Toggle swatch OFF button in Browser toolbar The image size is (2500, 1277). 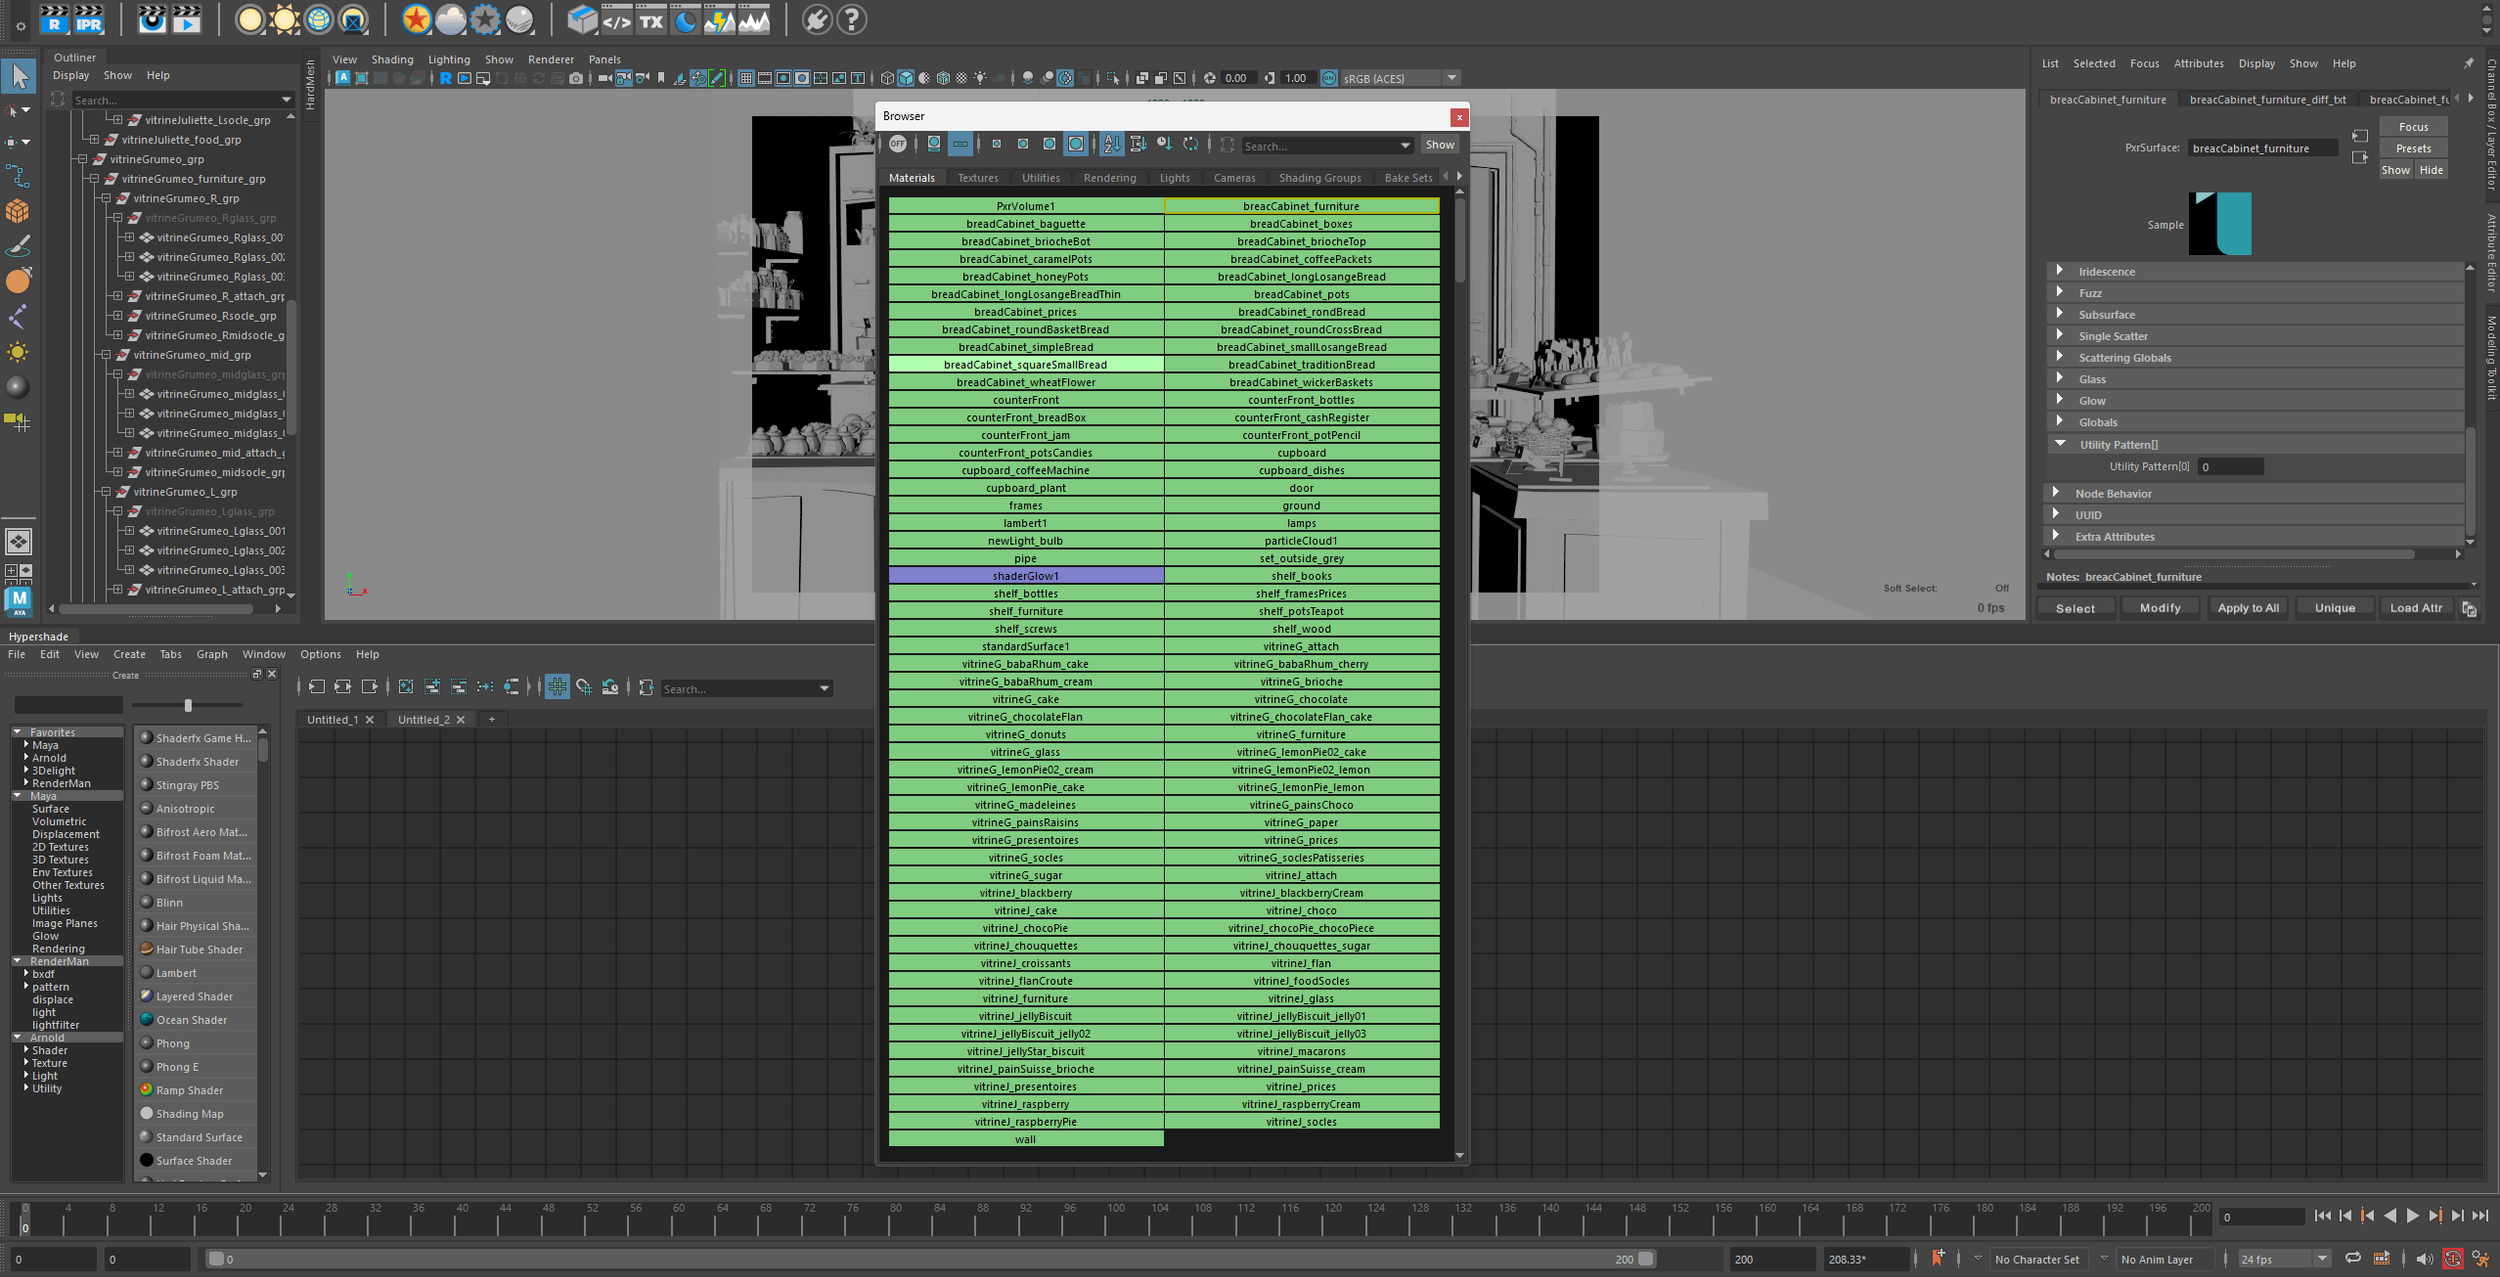pos(897,144)
